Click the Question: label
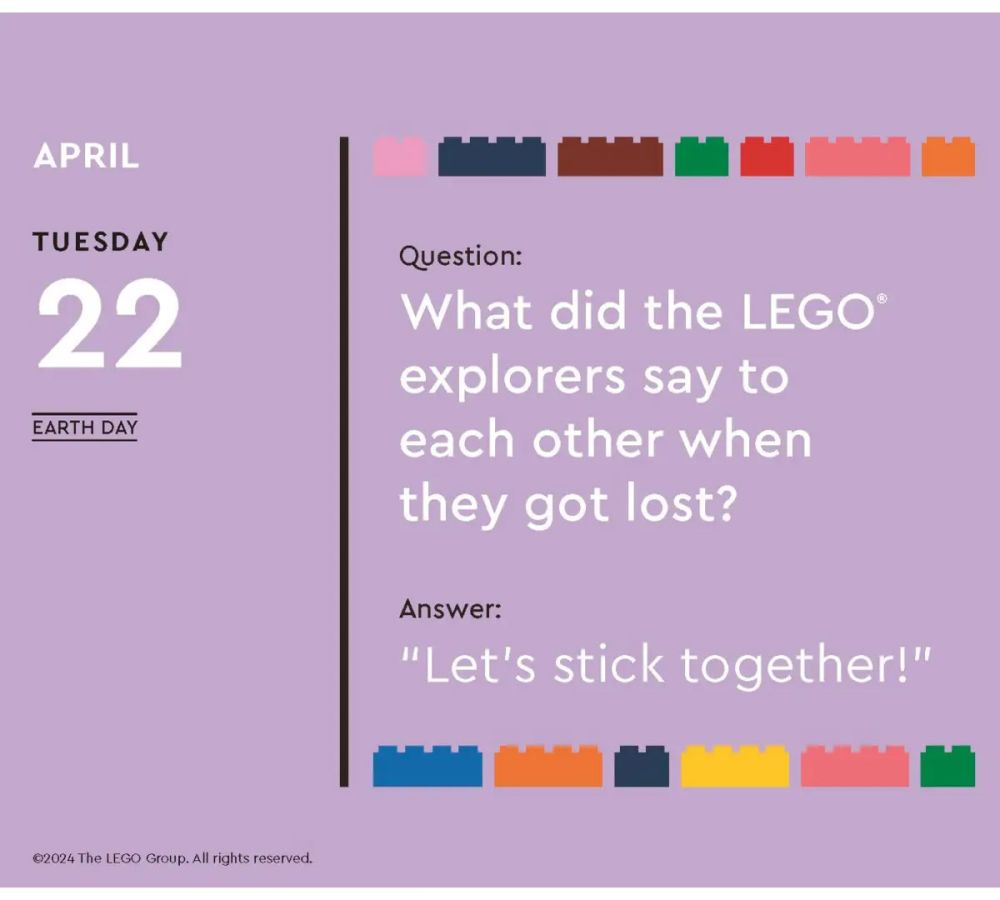Viewport: 1000px width, 900px height. pos(460,257)
